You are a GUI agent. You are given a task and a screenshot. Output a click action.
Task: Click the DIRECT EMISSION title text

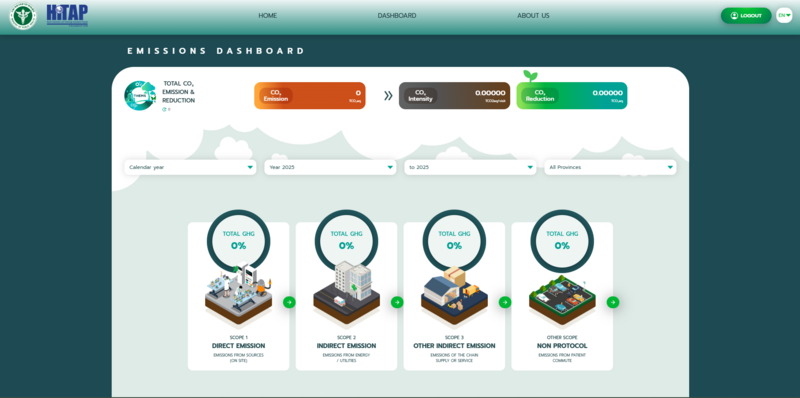click(239, 346)
